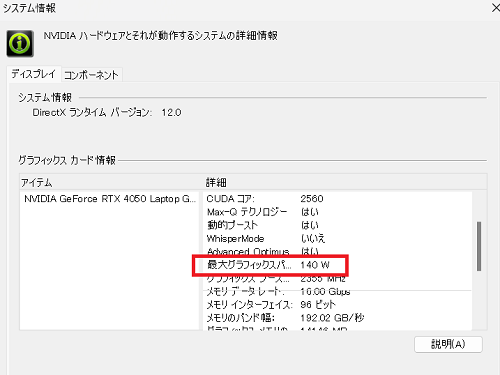The image size is (500, 375).
Task: Close the システム情報 dialog
Action: pyautogui.click(x=496, y=7)
